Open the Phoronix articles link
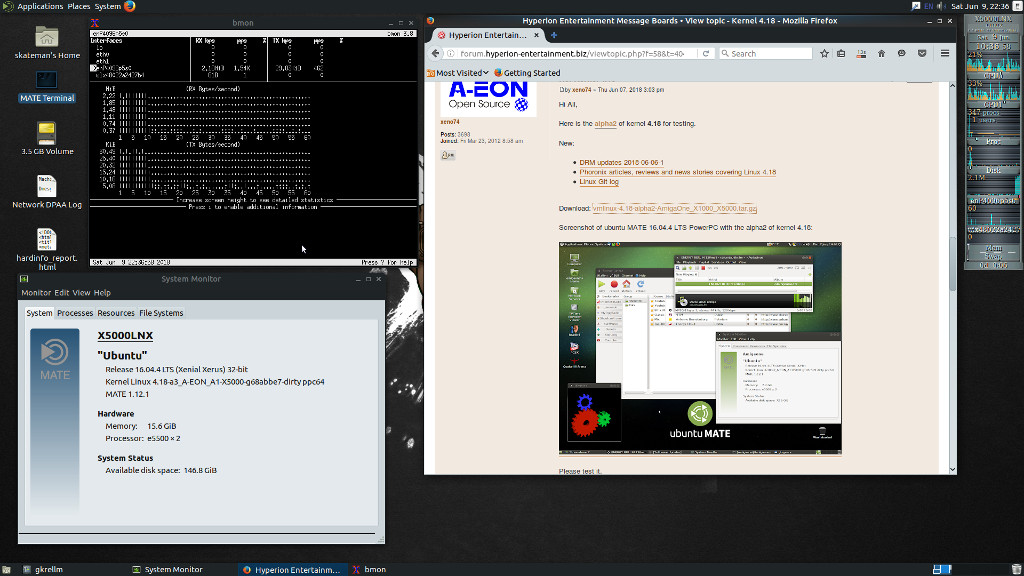 point(677,172)
